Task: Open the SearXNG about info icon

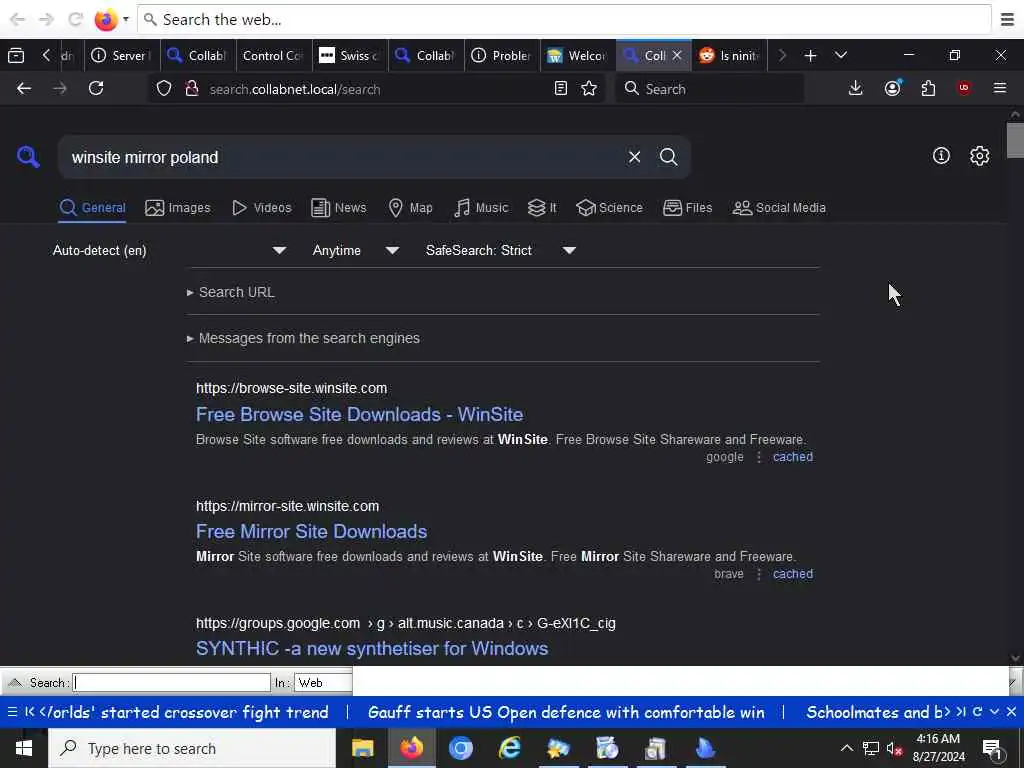Action: [941, 155]
